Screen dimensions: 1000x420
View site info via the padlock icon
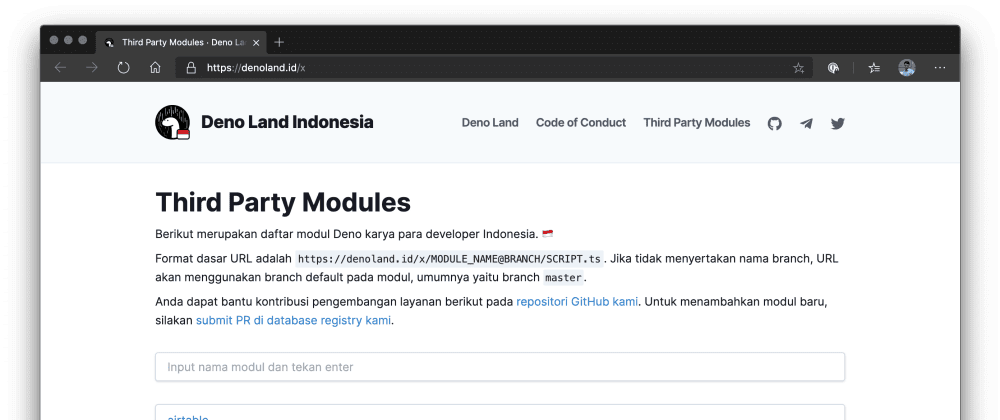pos(191,68)
